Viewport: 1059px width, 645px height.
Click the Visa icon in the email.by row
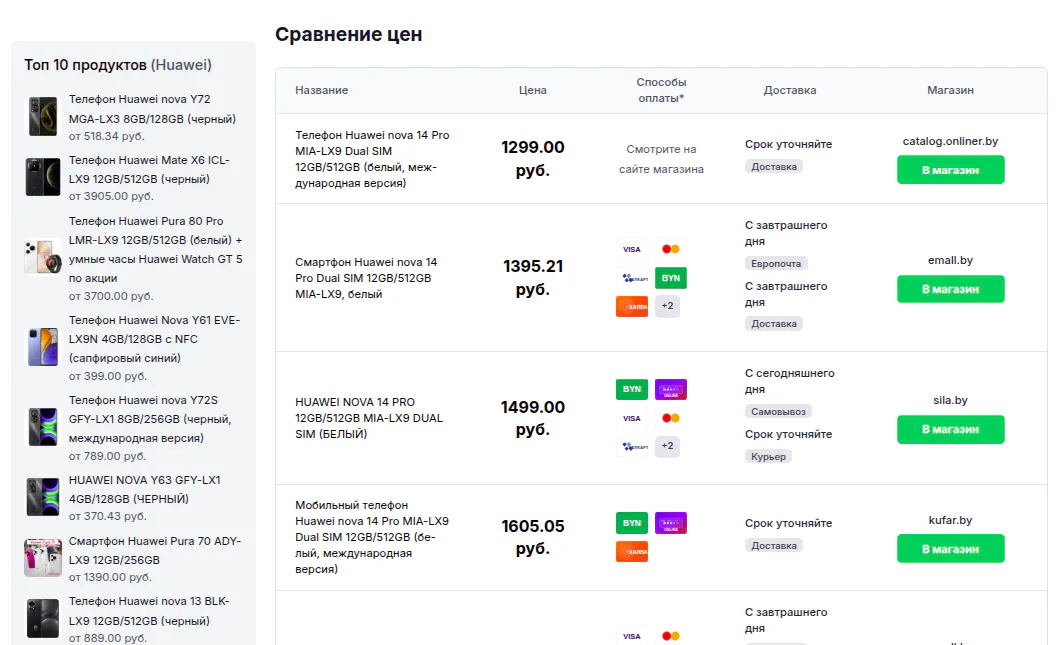point(631,249)
